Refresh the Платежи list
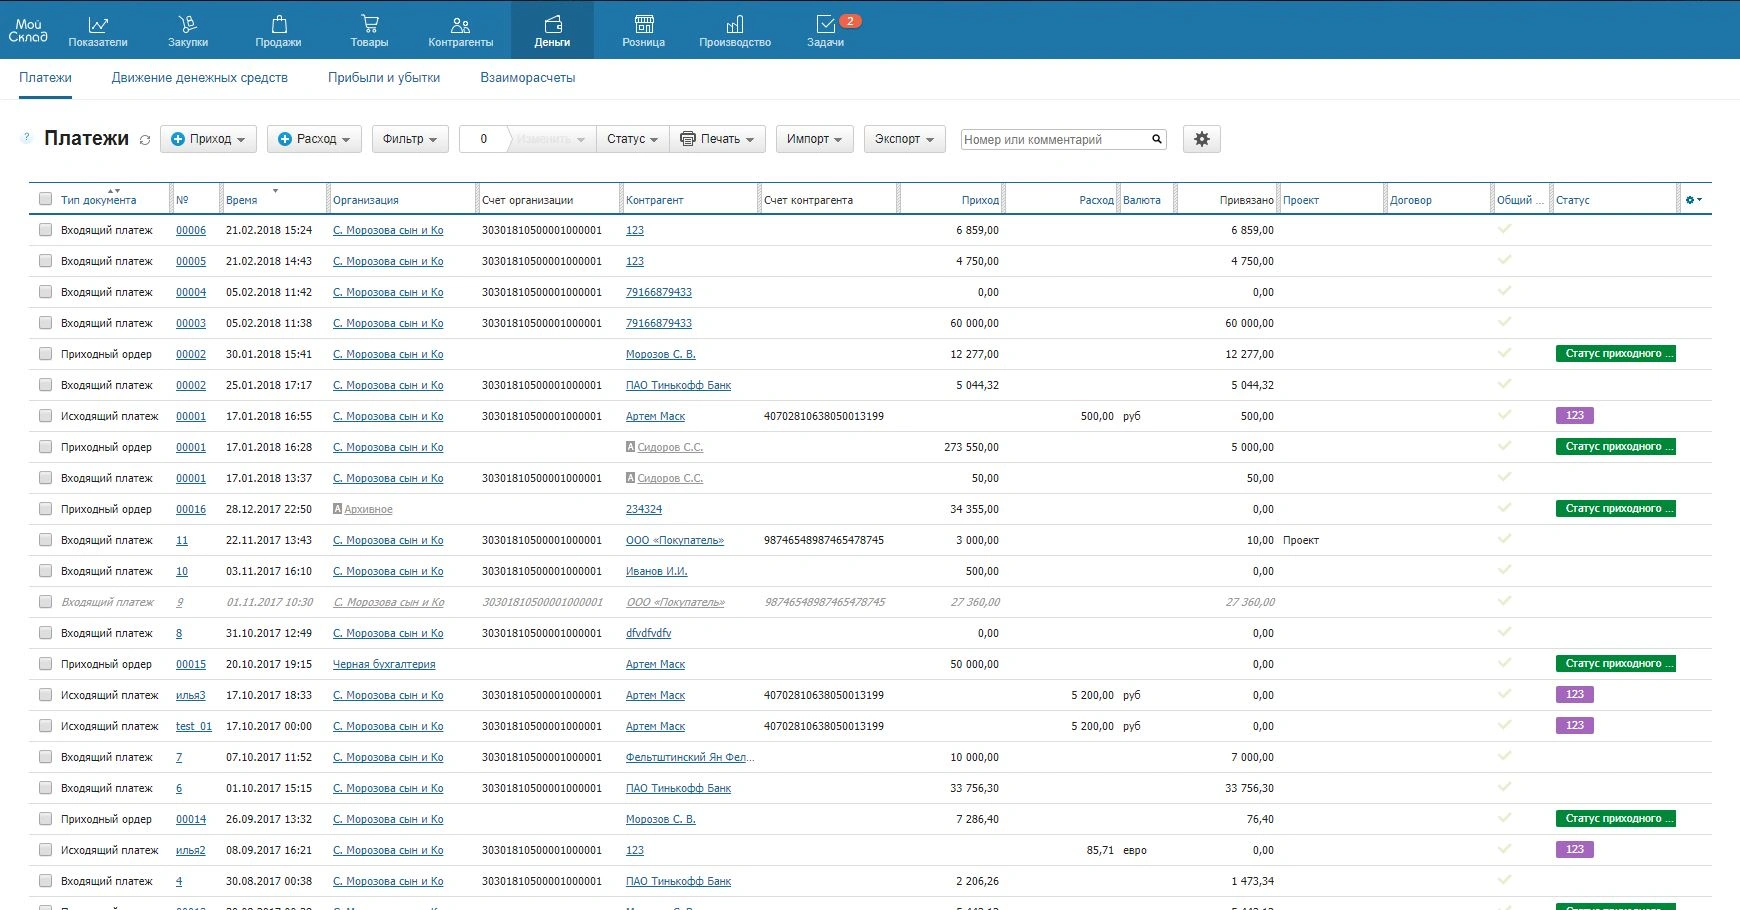 pyautogui.click(x=145, y=140)
